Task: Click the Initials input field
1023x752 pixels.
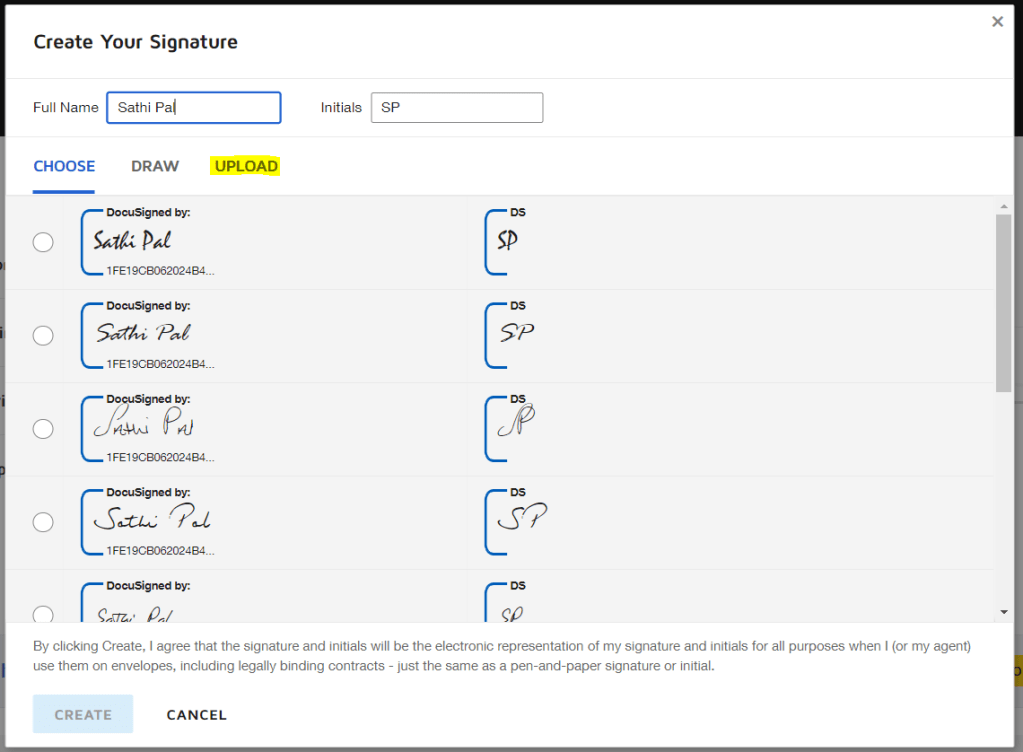Action: tap(456, 108)
